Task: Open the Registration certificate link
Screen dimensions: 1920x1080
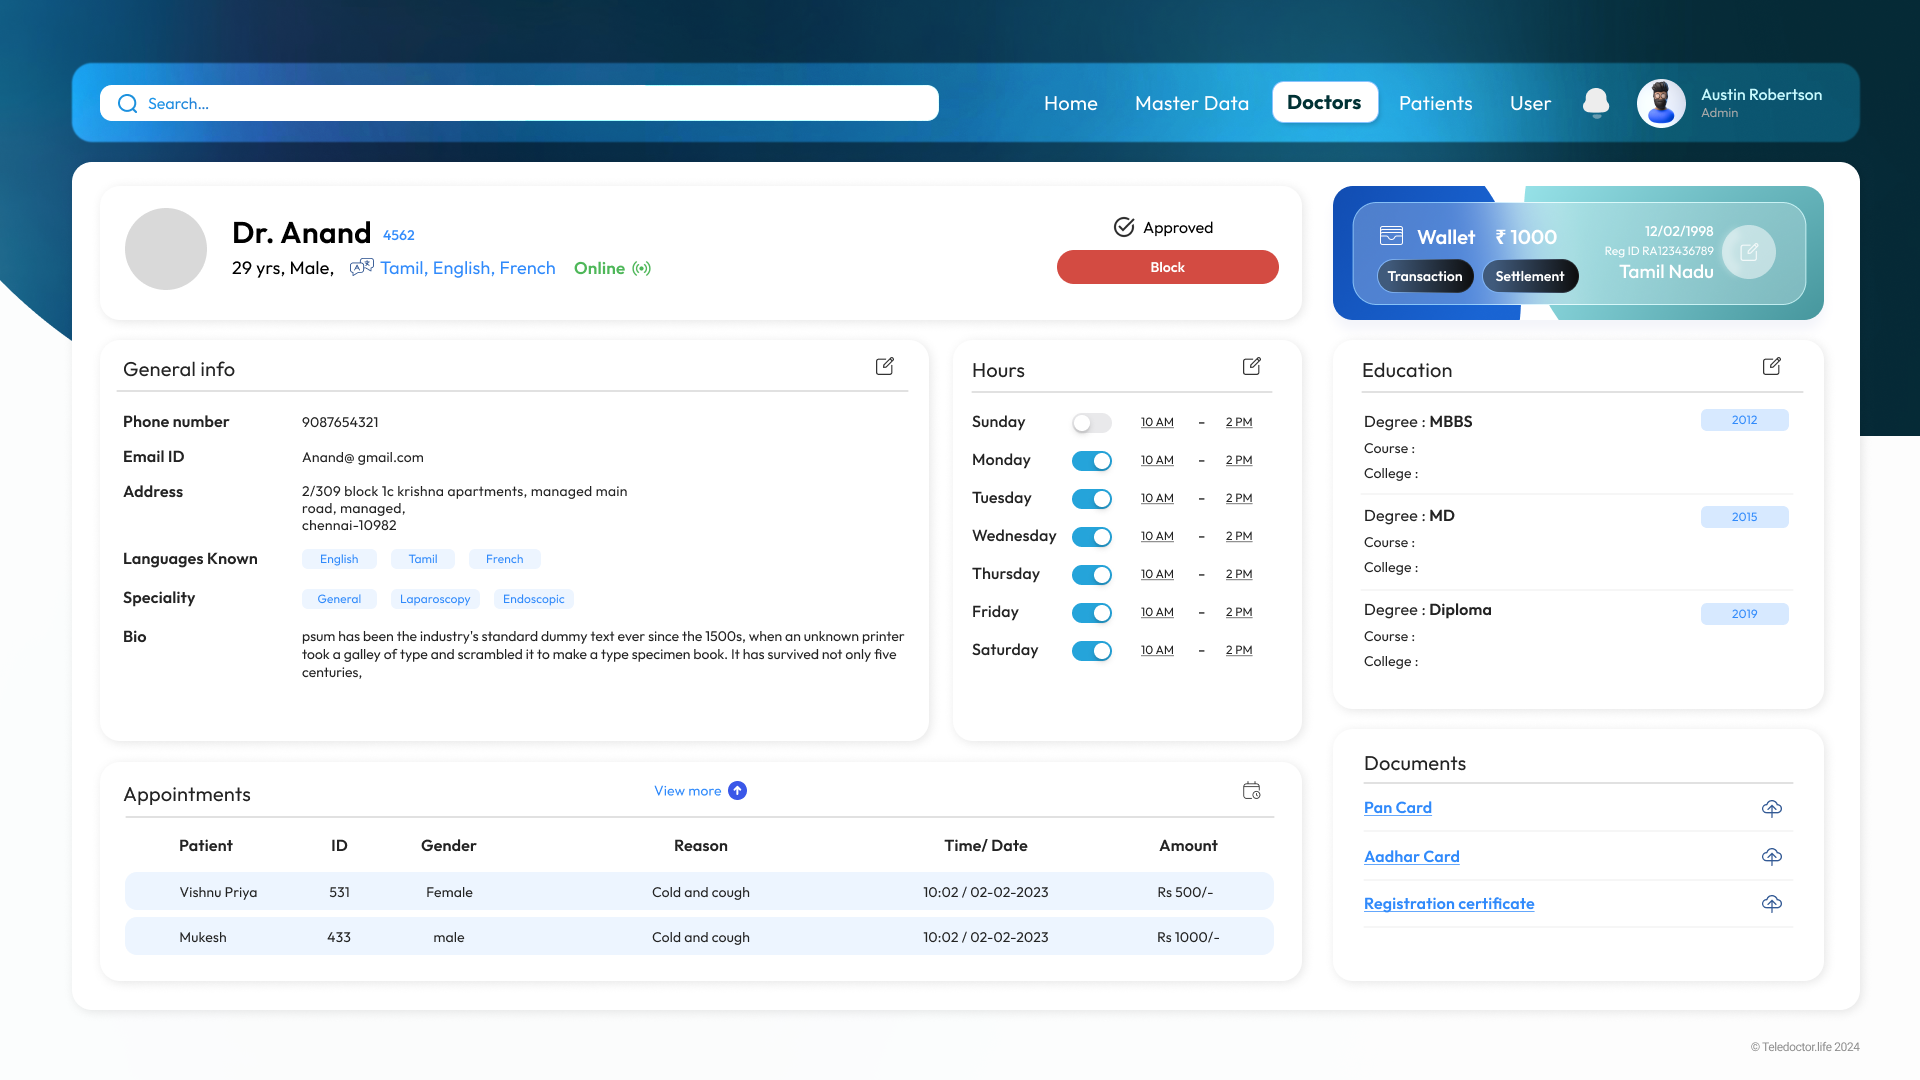Action: [1448, 903]
